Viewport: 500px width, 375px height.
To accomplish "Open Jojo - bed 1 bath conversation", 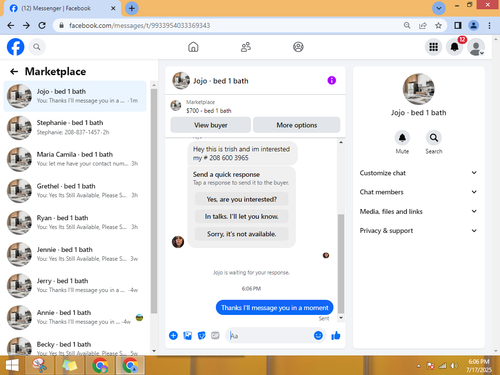I will 75,96.
